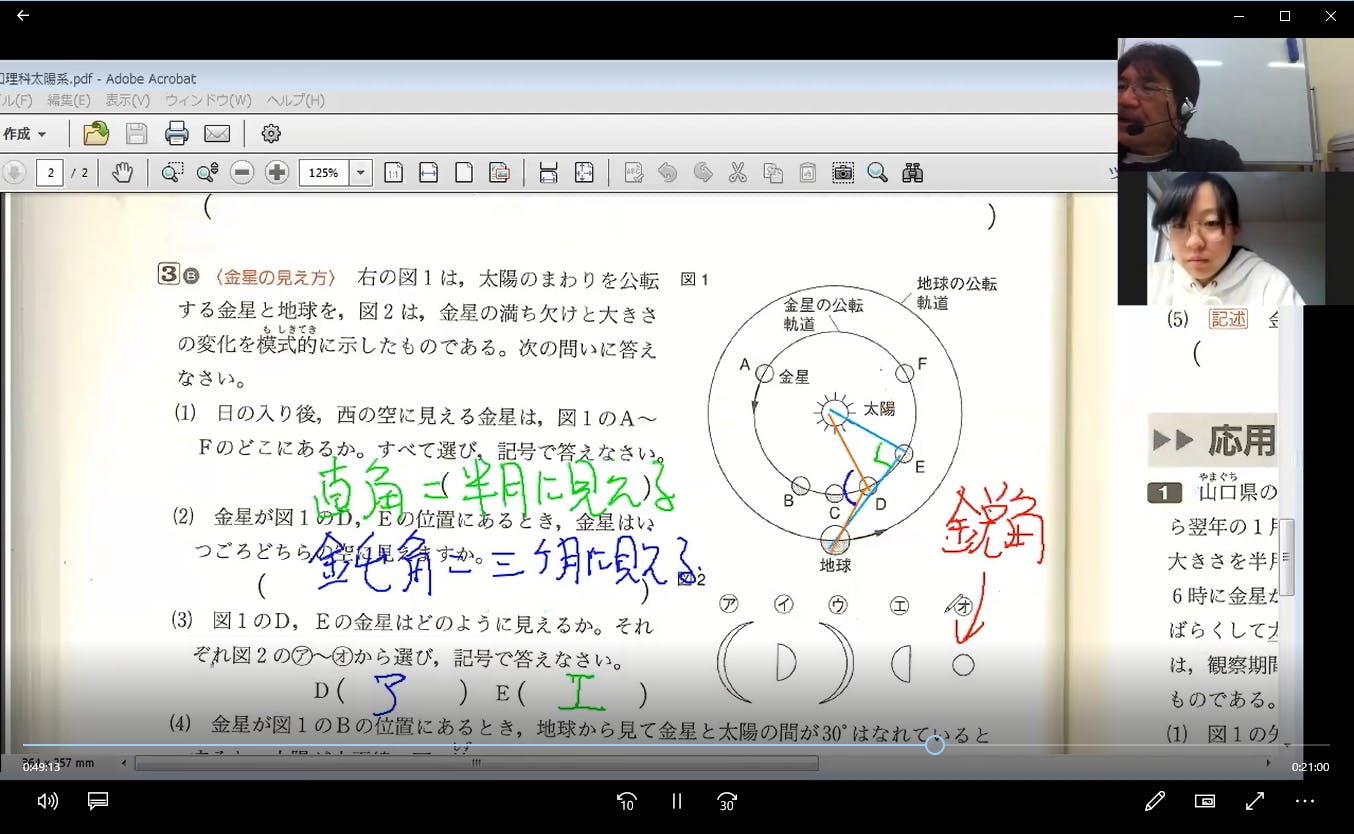Open the 表示(V) view menu

tap(128, 100)
